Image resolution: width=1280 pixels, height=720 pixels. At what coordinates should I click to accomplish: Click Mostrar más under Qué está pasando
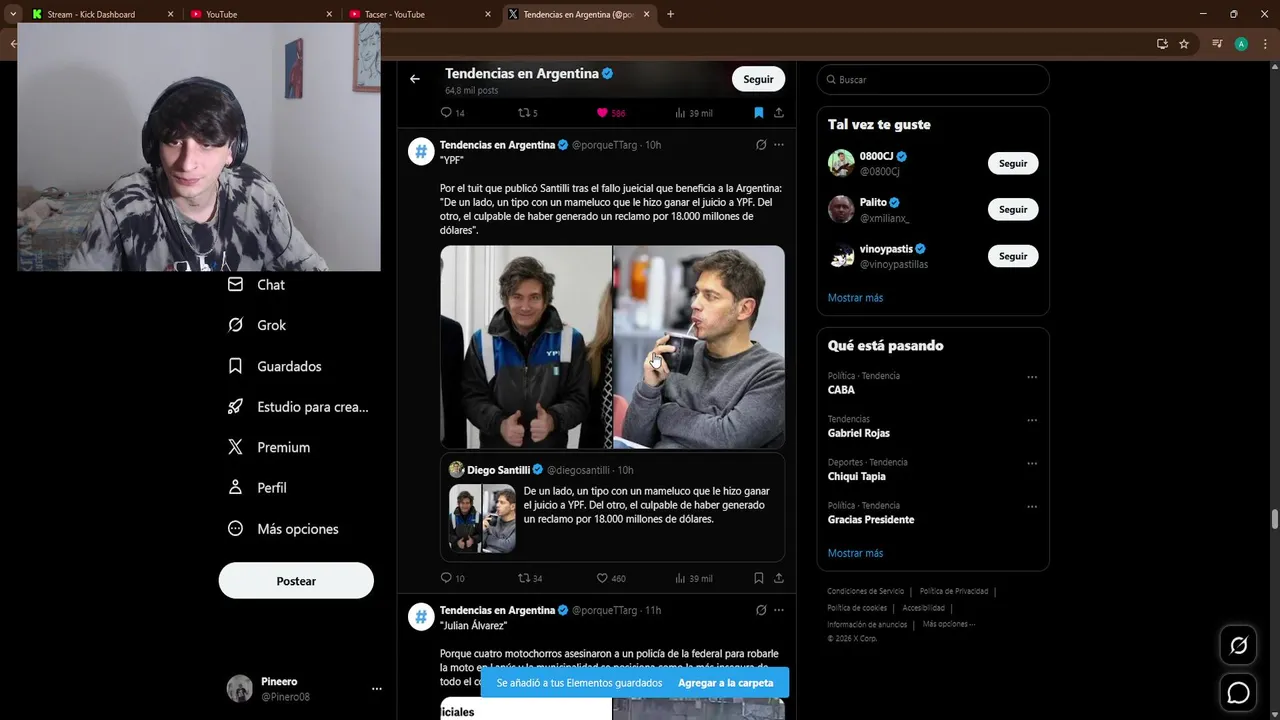point(855,553)
